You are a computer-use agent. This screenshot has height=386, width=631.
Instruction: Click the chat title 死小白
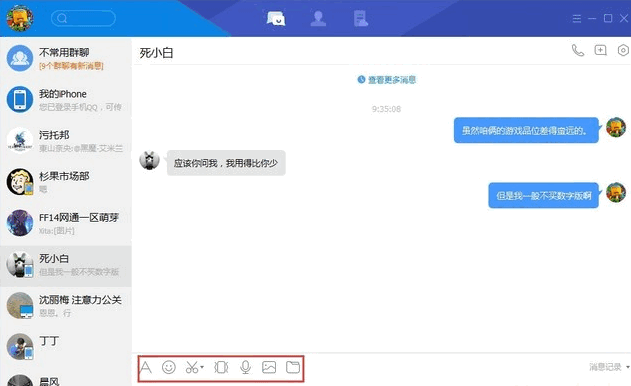point(156,53)
